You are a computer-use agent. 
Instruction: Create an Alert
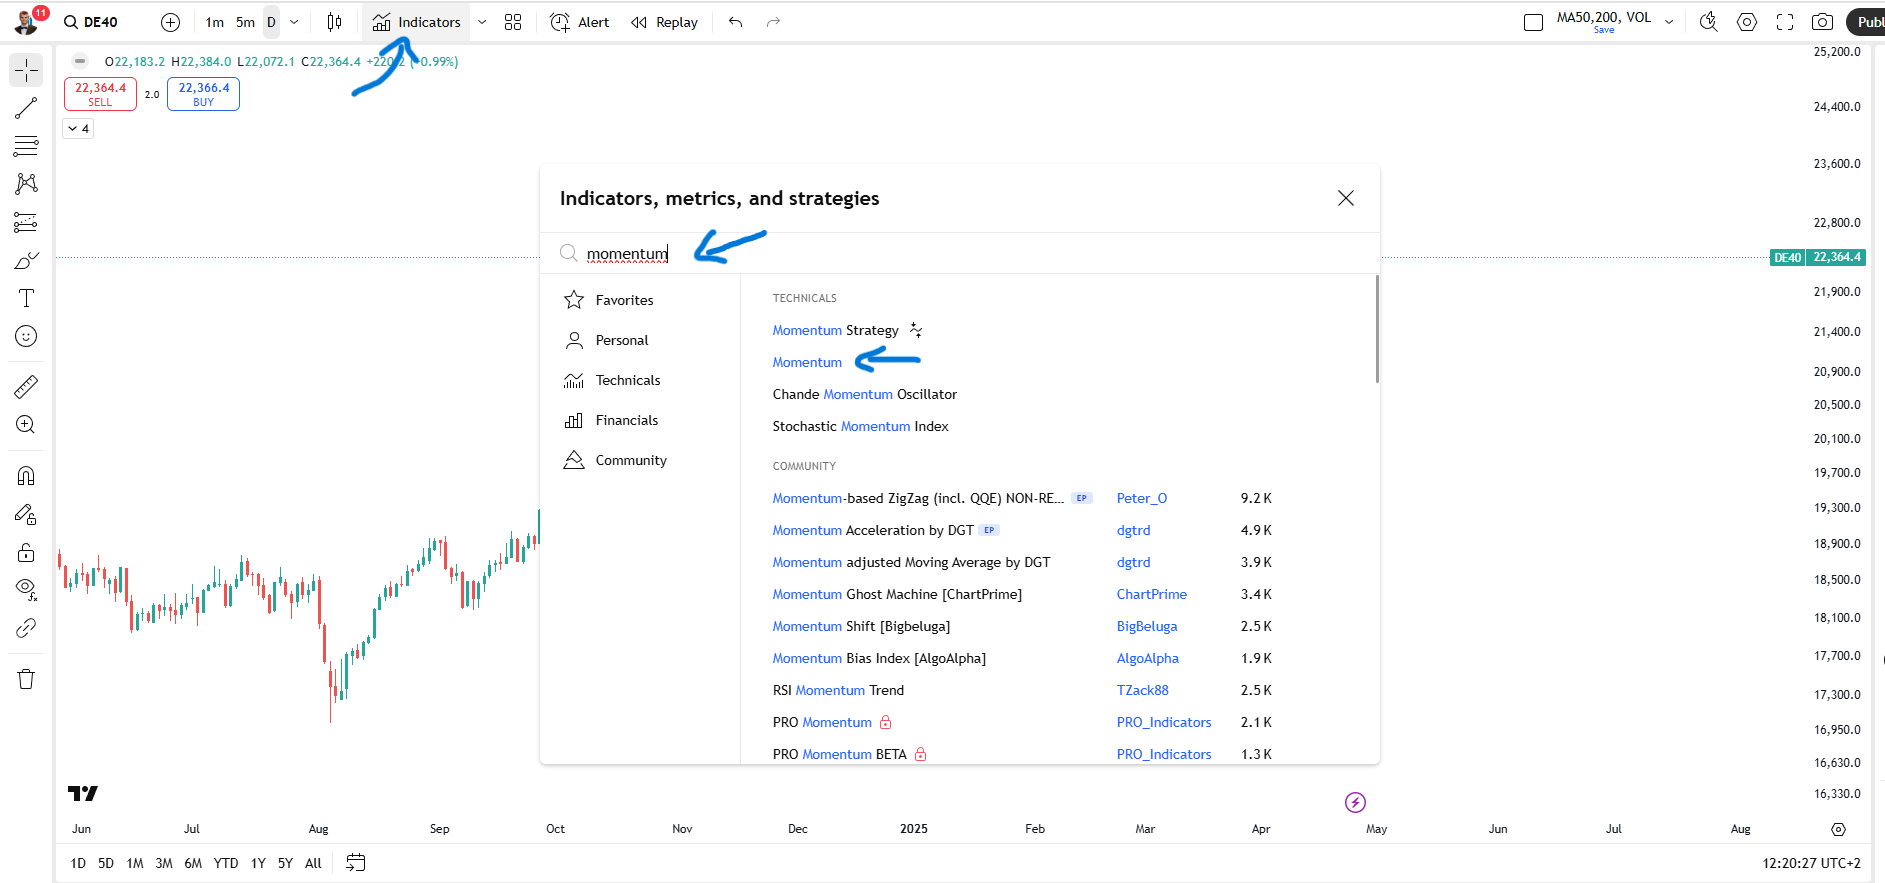click(580, 22)
